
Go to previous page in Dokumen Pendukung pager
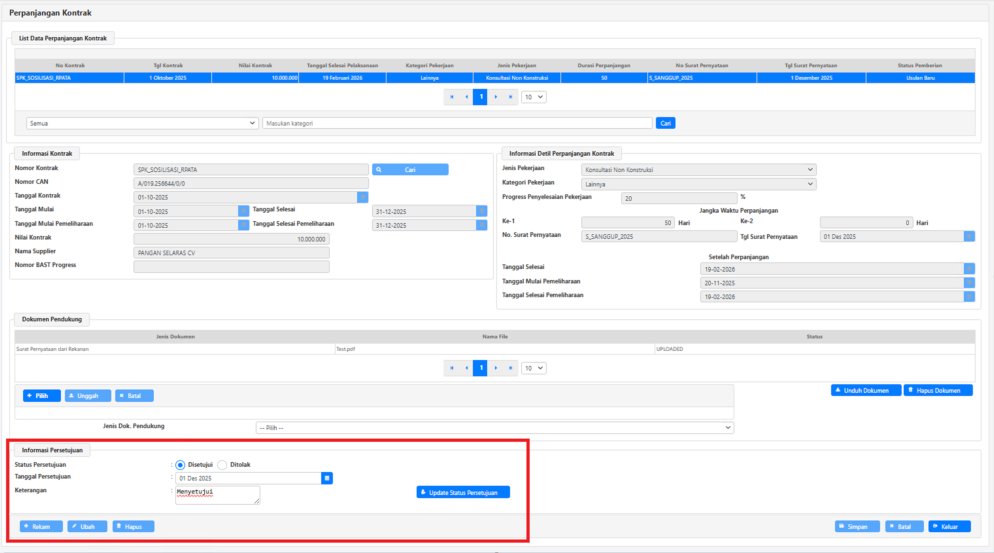(x=466, y=368)
